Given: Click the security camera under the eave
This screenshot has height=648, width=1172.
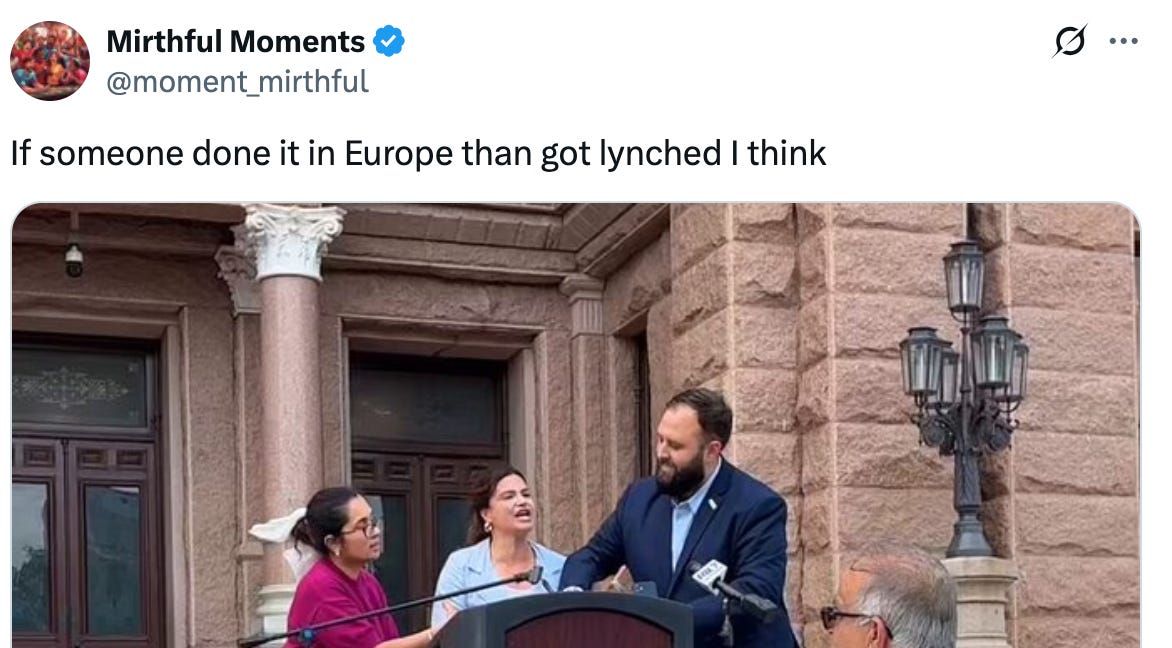Looking at the screenshot, I should pyautogui.click(x=73, y=256).
